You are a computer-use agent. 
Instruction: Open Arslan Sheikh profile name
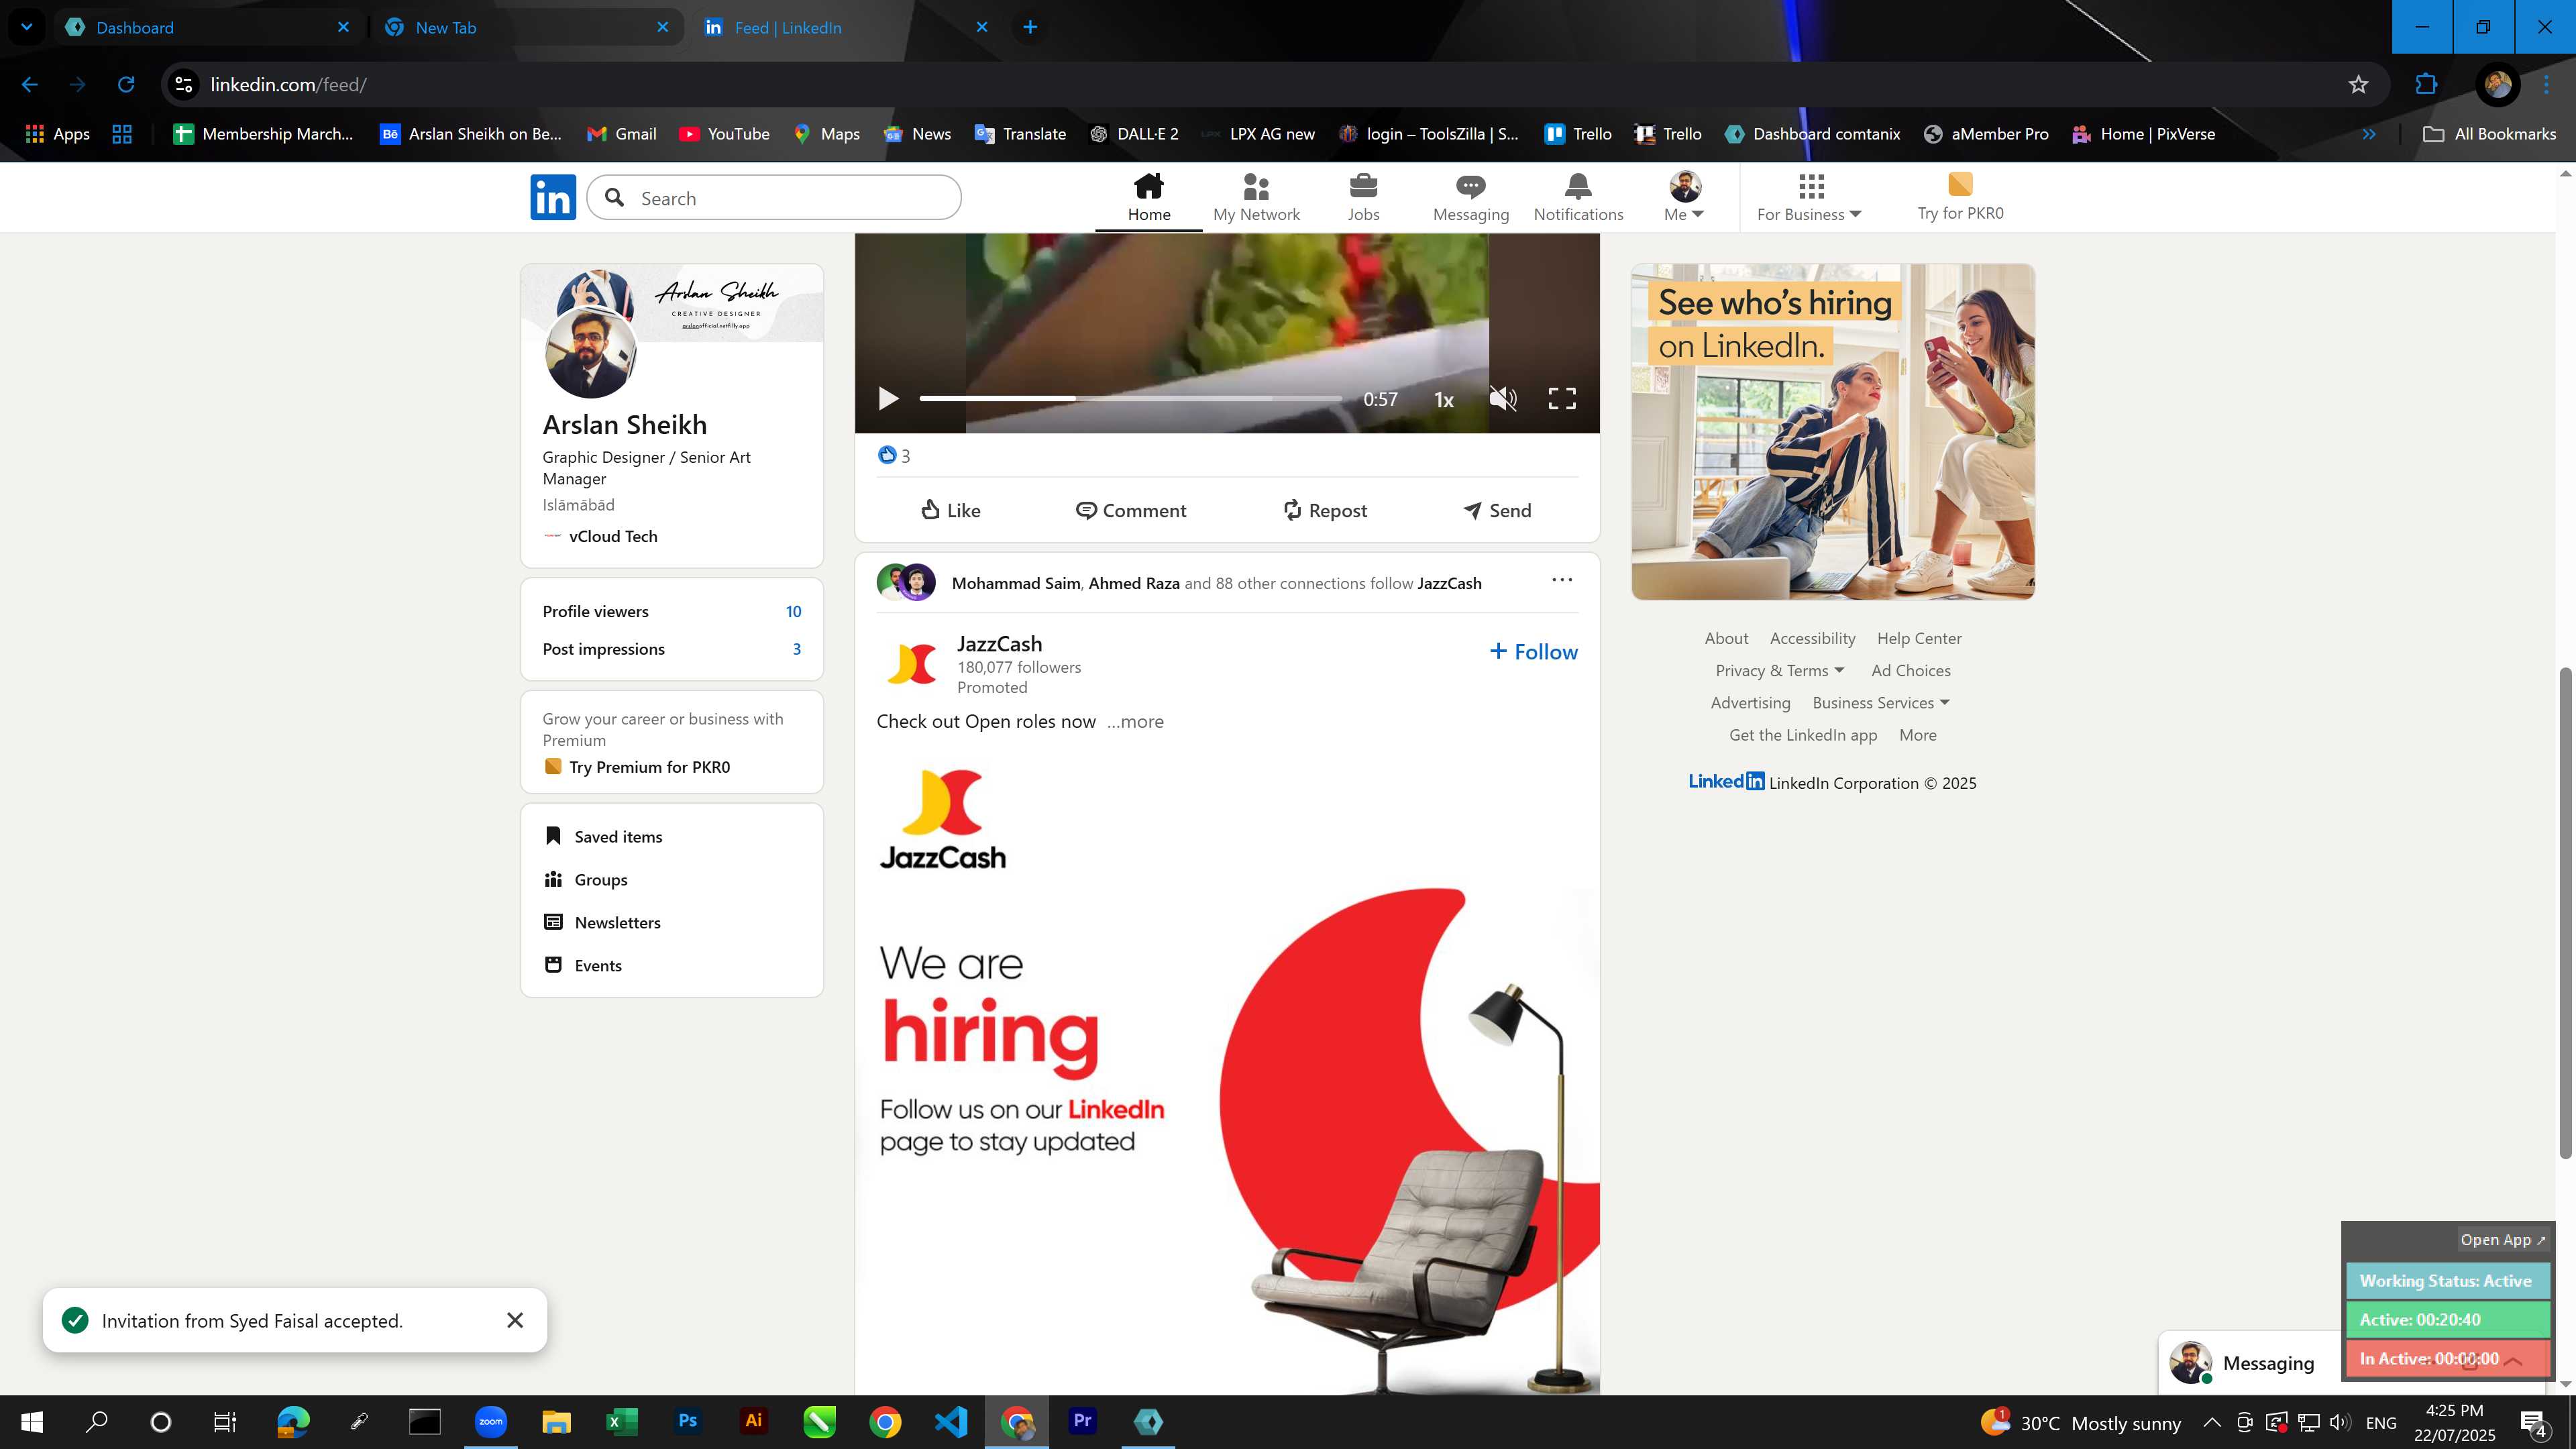coord(624,425)
